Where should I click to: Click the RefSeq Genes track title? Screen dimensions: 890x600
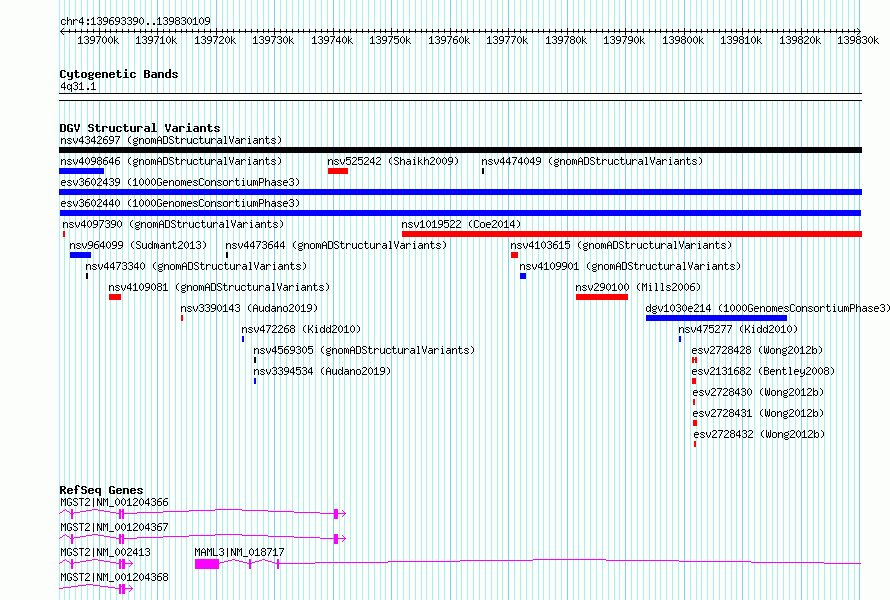(x=101, y=490)
